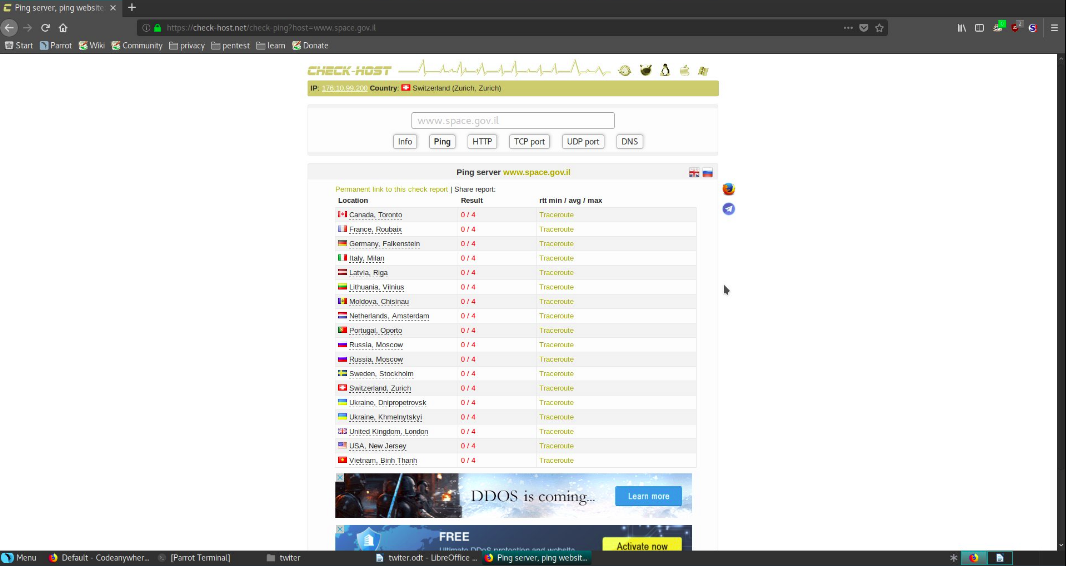The width and height of the screenshot is (1066, 566).
Task: Focus the www.space.gov.il host input field
Action: 513,120
